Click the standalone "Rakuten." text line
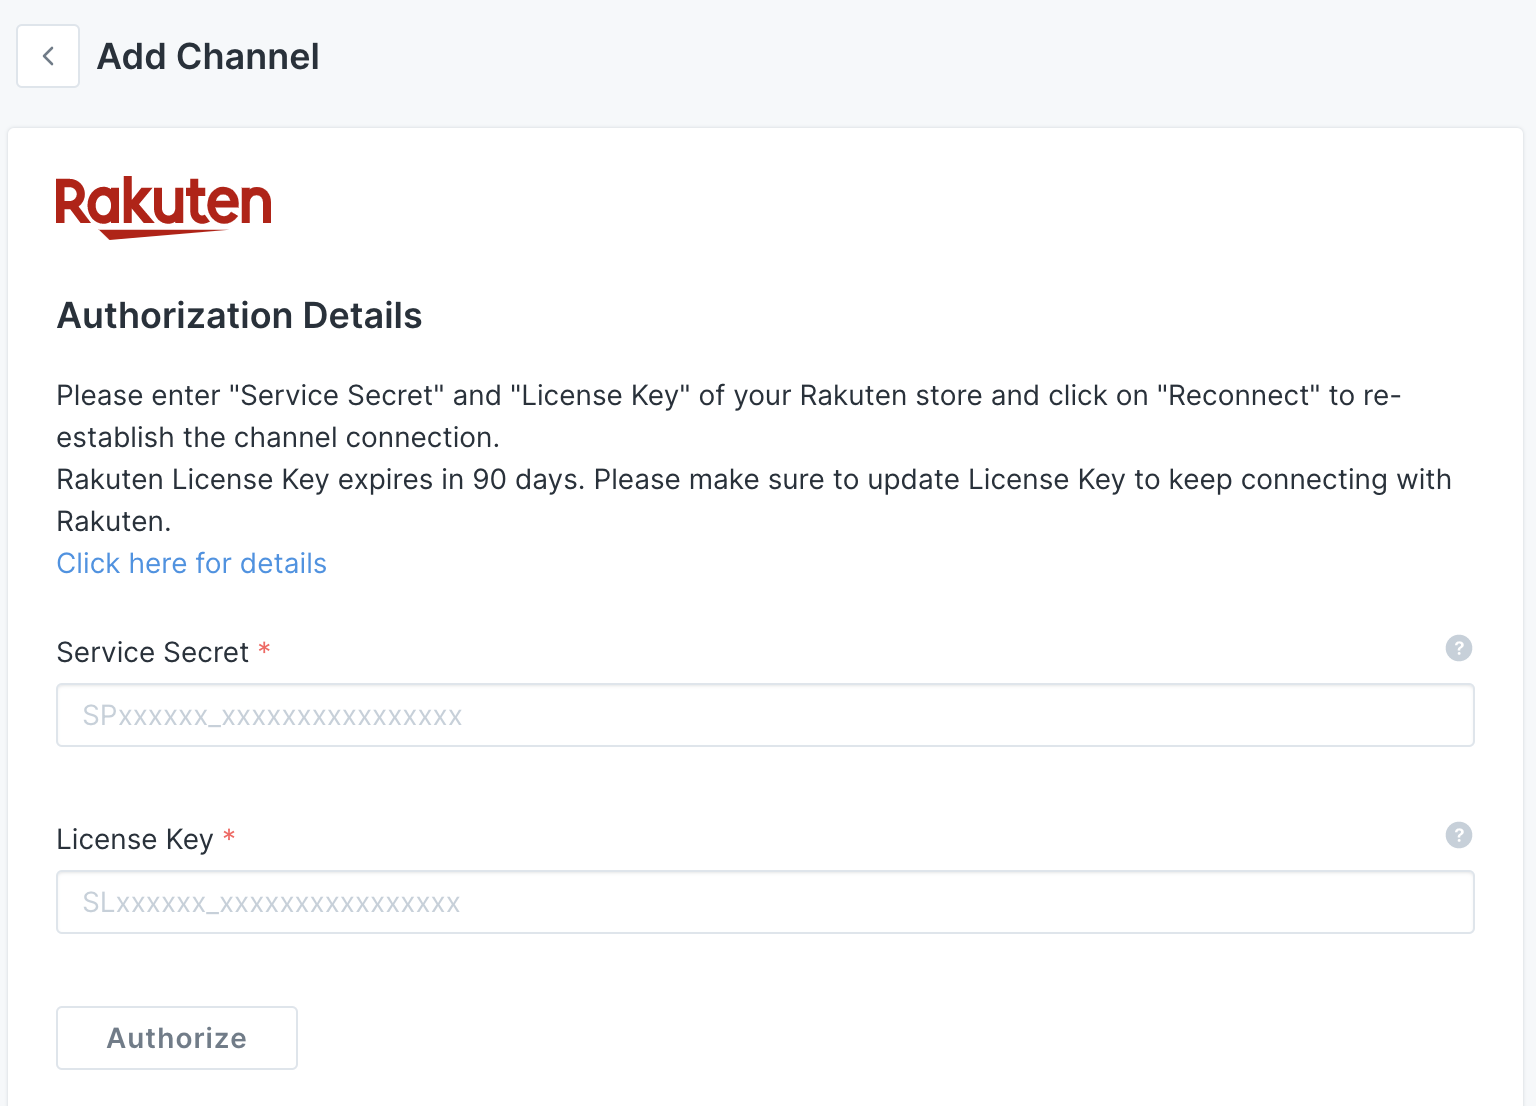Viewport: 1536px width, 1106px height. click(114, 522)
